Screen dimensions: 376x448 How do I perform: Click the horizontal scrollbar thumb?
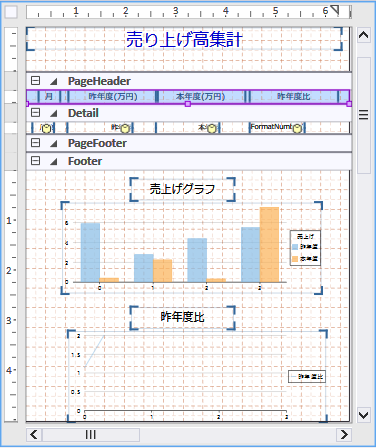click(x=91, y=435)
